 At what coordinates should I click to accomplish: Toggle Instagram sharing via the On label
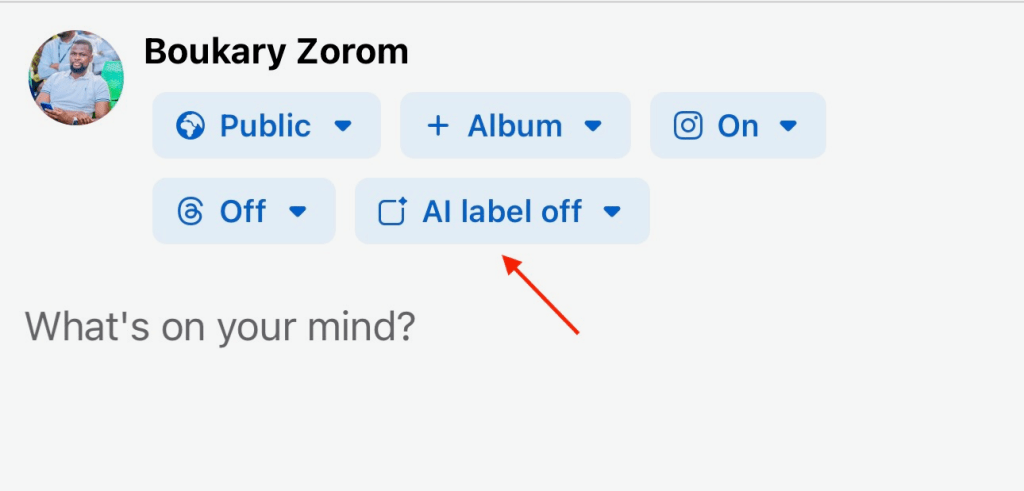pyautogui.click(x=738, y=126)
